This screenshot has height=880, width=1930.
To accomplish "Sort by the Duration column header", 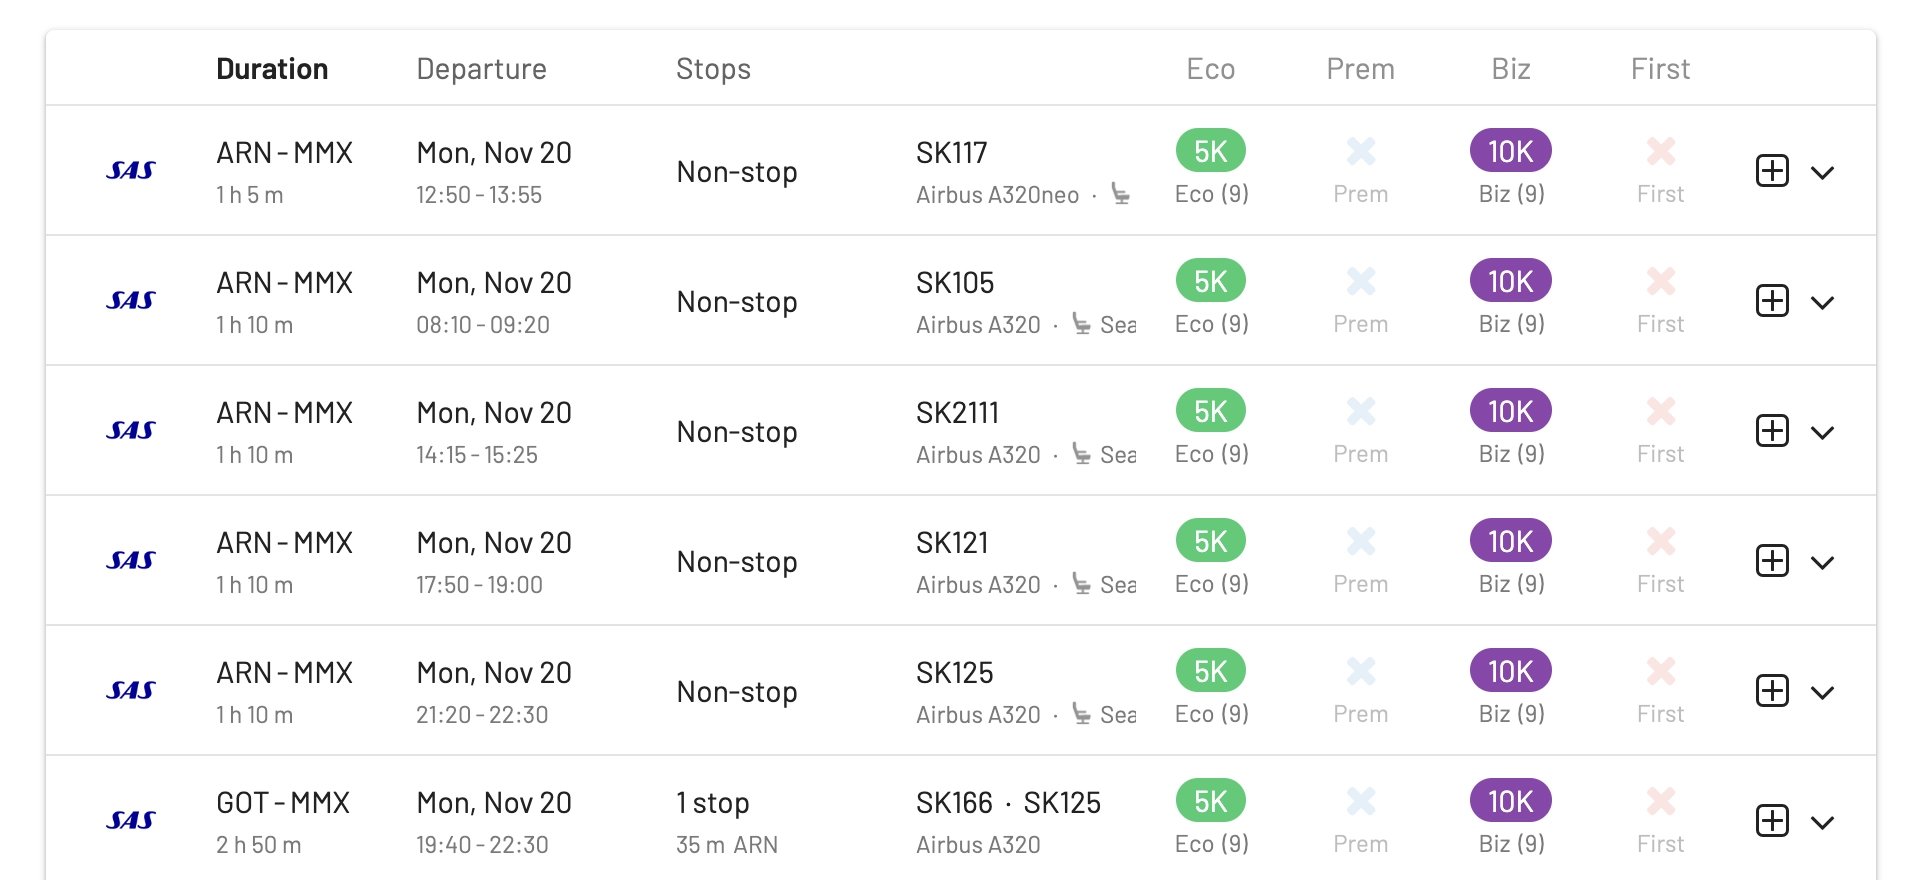I will [x=272, y=69].
